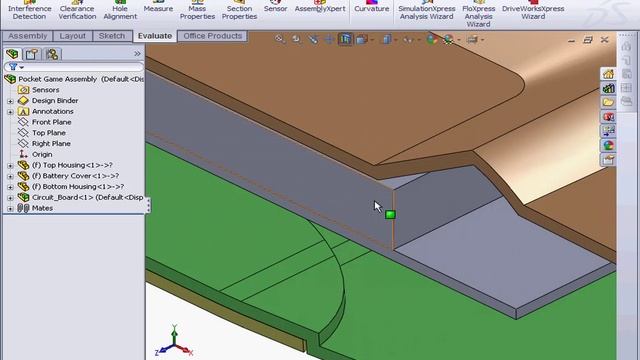Image resolution: width=640 pixels, height=360 pixels.
Task: Open the PropertyManager tab
Action: 32,54
